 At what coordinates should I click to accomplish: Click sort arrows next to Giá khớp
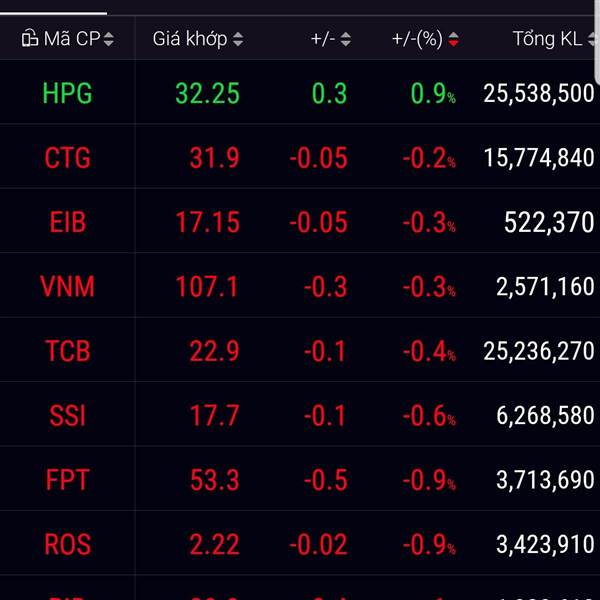click(x=237, y=40)
